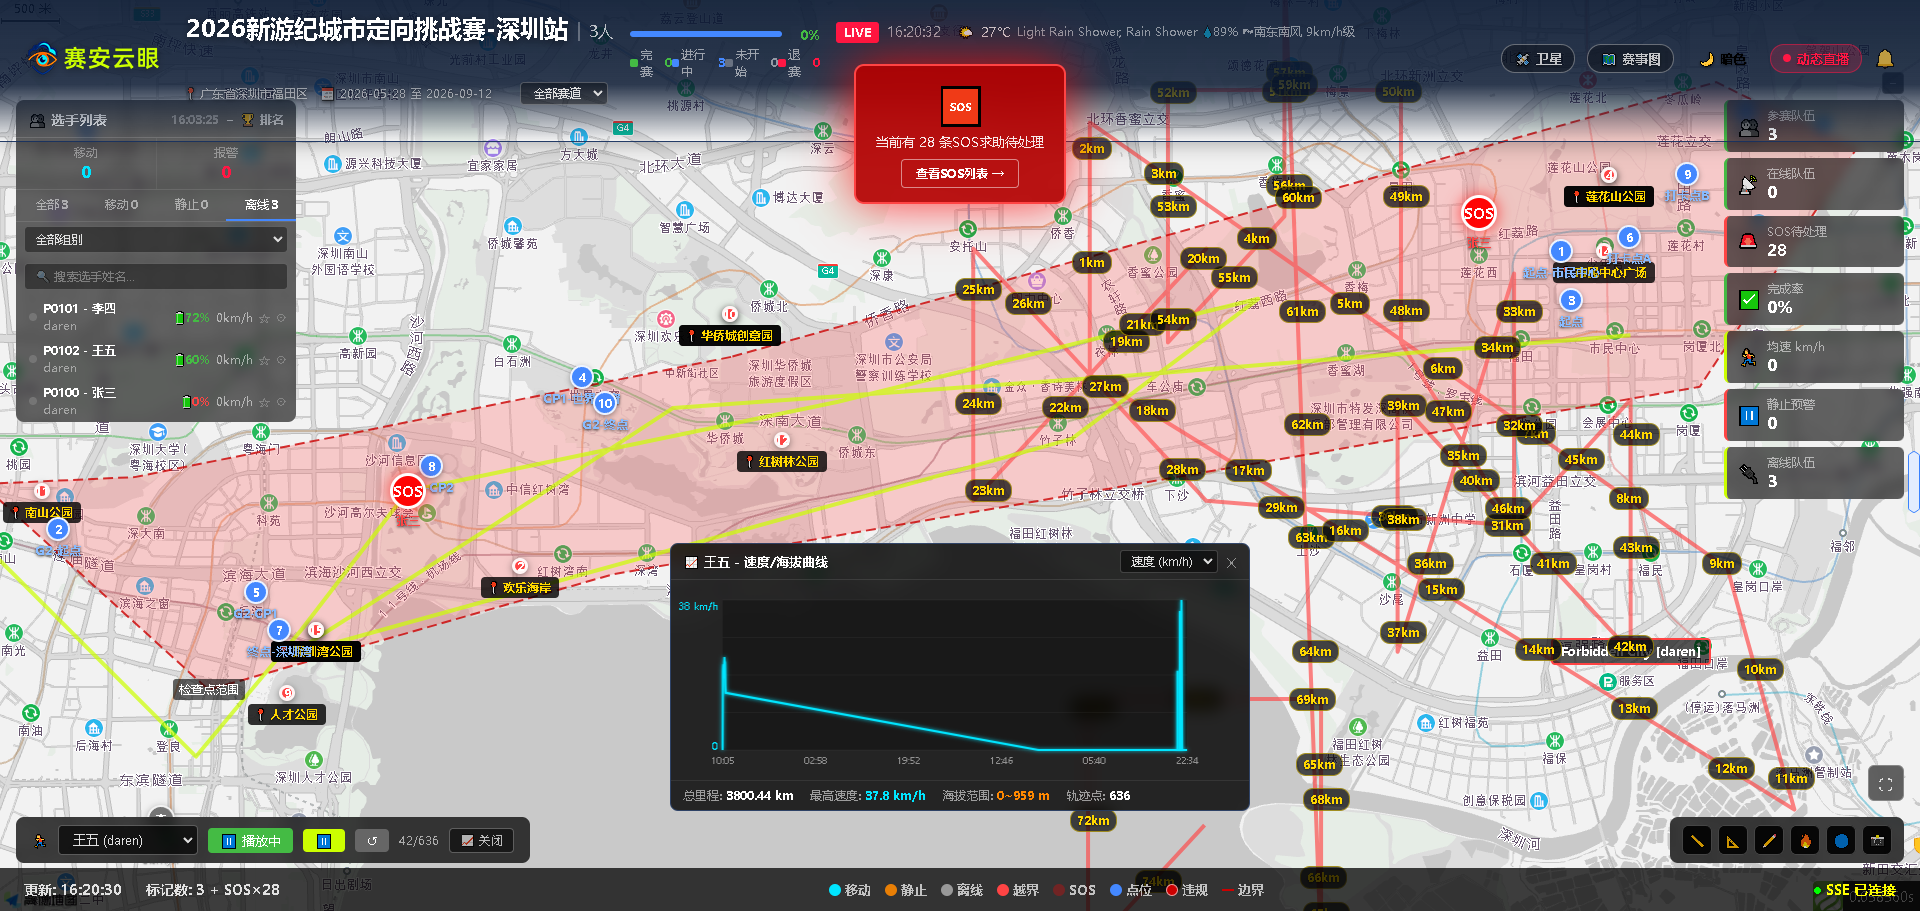The width and height of the screenshot is (1920, 911).
Task: Click SOS marker near 莲花山公园
Action: coord(1478,213)
